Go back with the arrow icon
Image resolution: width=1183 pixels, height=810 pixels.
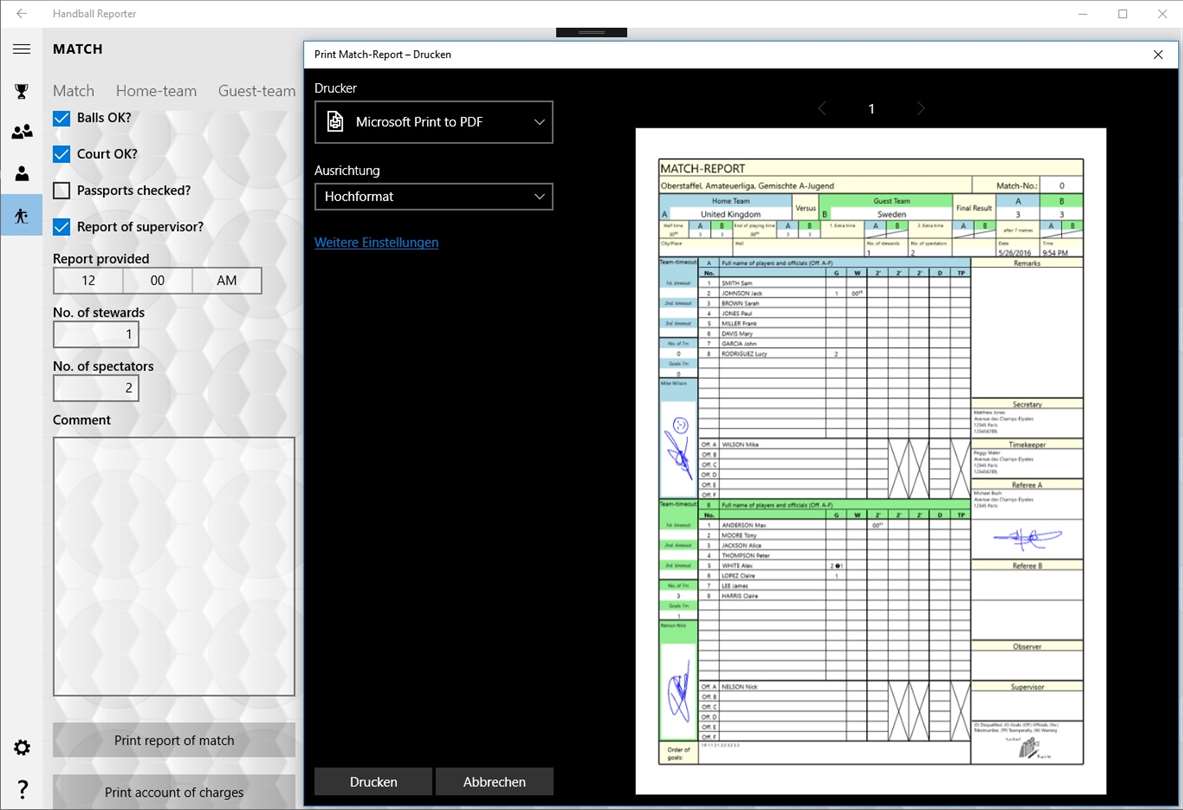point(22,14)
